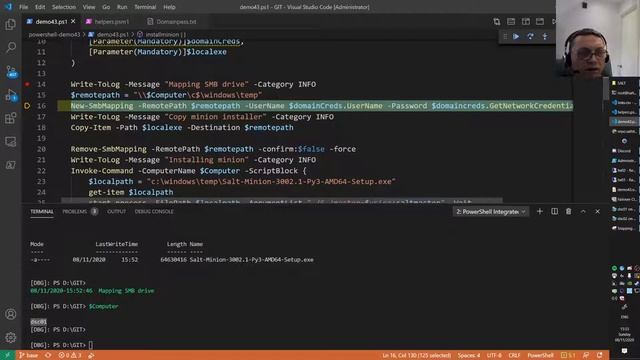Open the PowerShell Command Explorer icon
Screen dimensions: 640x360
pos(11,165)
